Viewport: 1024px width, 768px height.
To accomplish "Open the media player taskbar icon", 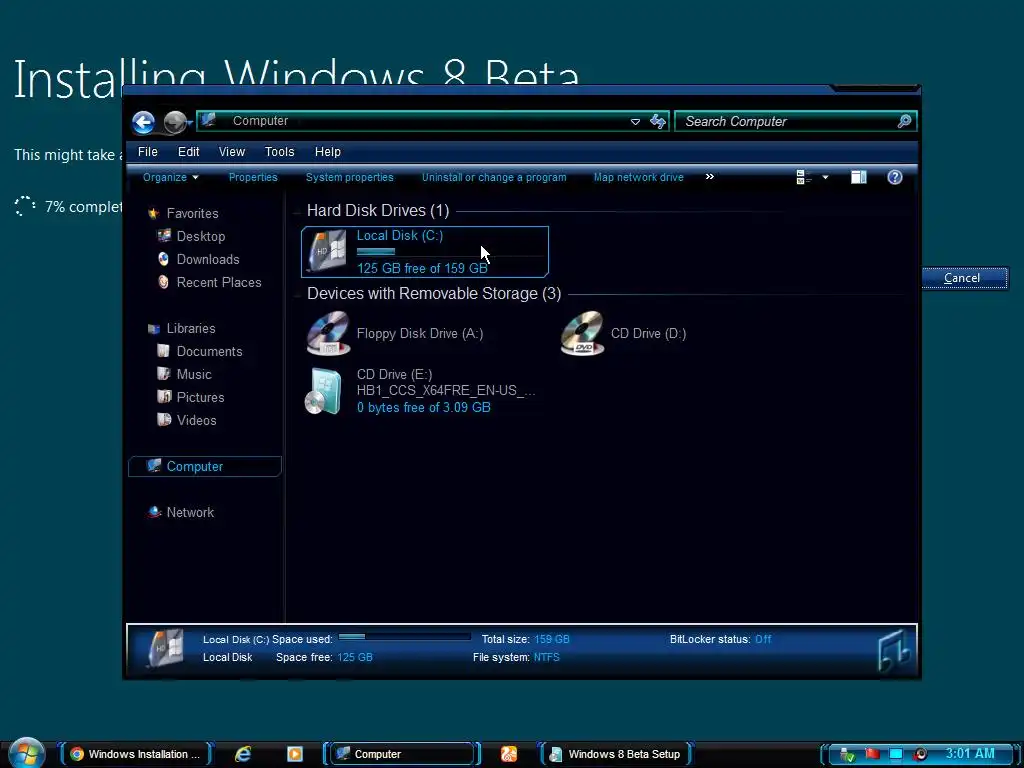I will tap(295, 754).
